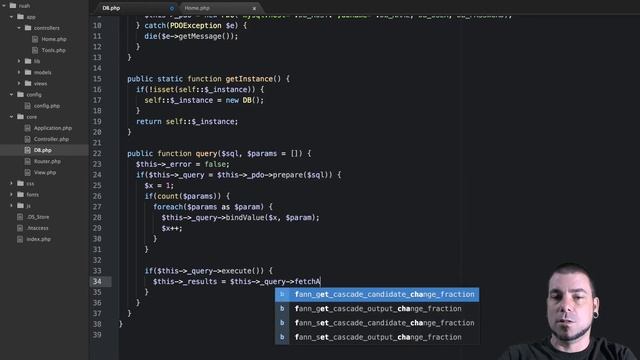Click 'prepare' call on line 24
This screenshot has width=640, height=360.
tap(288, 175)
